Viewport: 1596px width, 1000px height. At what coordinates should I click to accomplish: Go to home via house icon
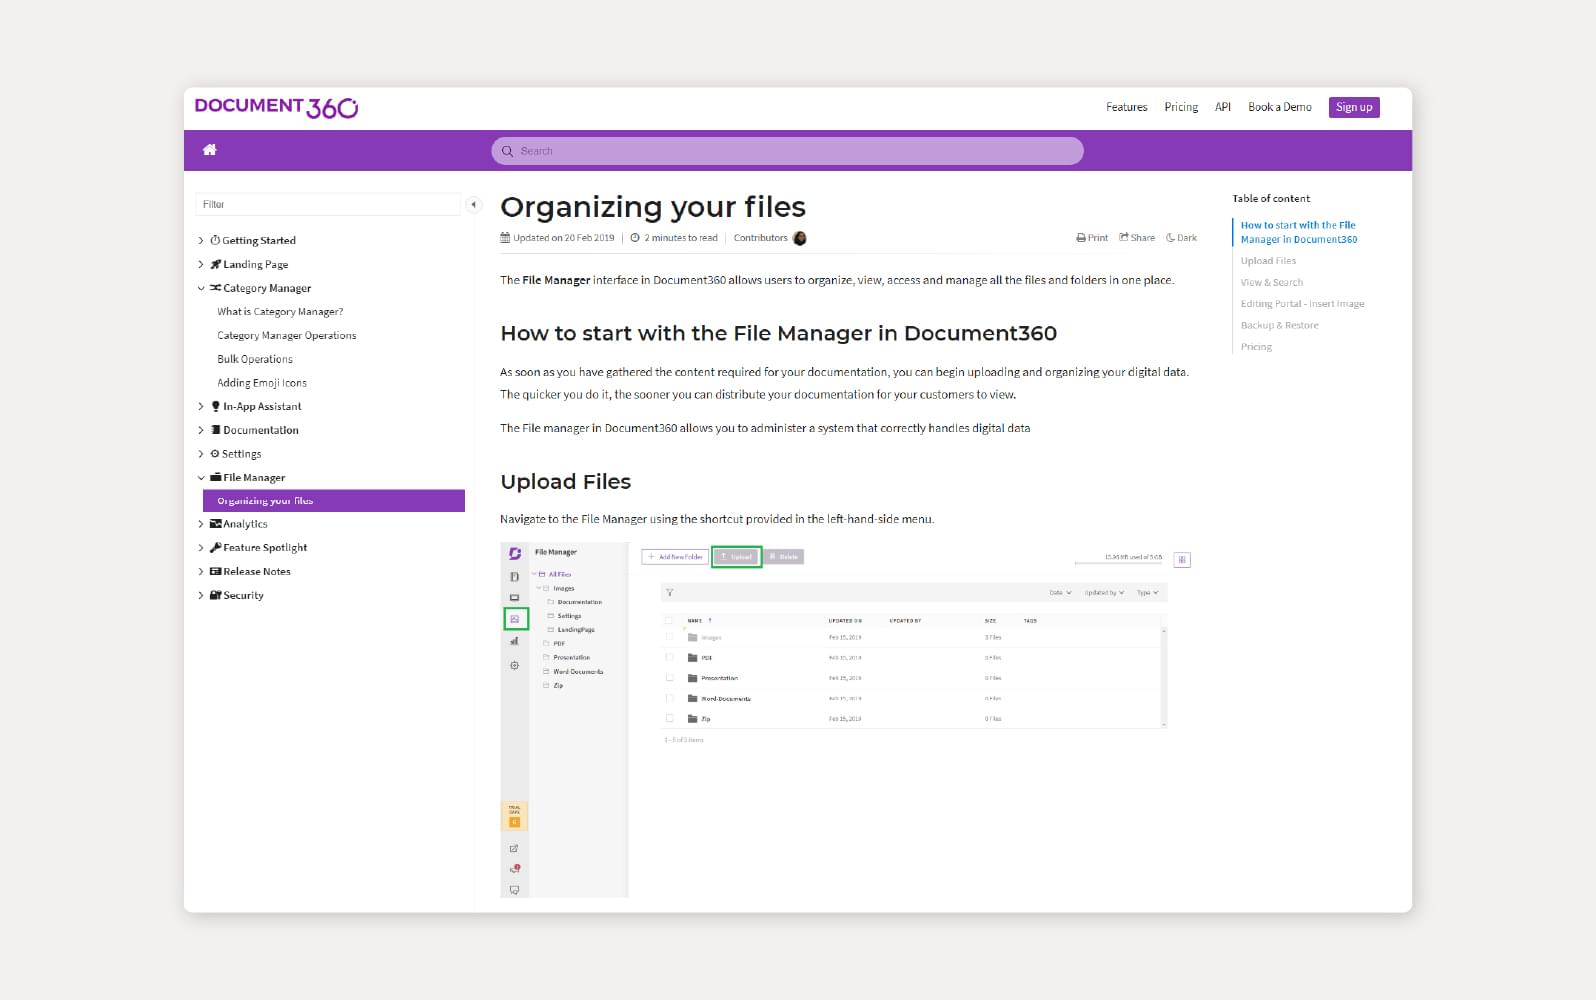click(x=210, y=150)
